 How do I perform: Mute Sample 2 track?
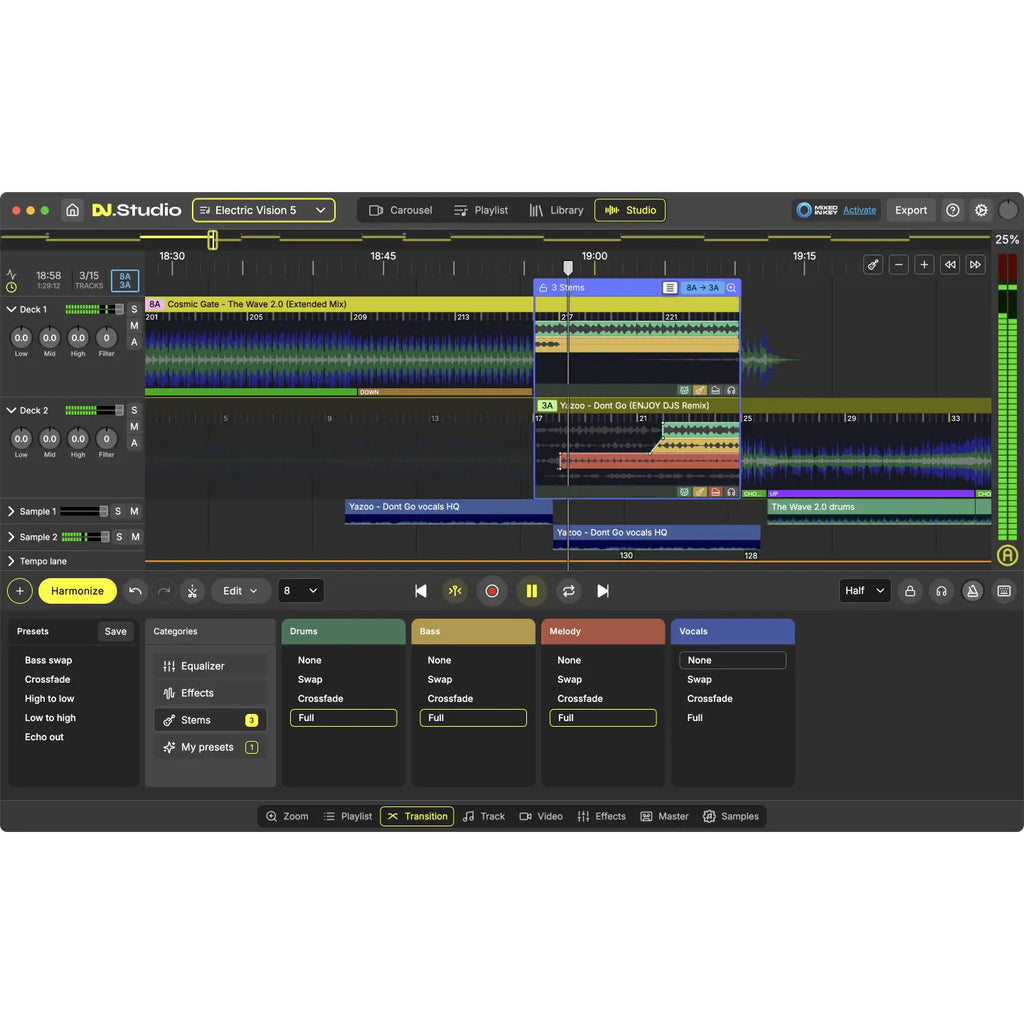point(135,537)
